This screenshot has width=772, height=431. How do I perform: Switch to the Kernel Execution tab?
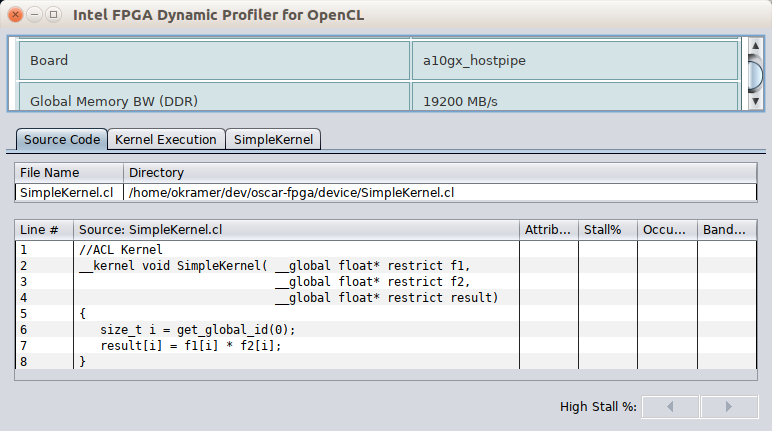click(x=165, y=140)
